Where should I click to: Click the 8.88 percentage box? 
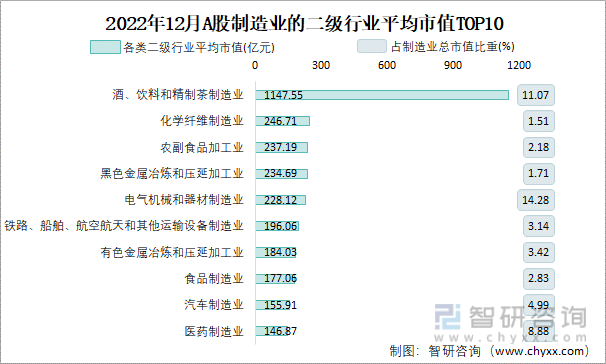(x=539, y=331)
